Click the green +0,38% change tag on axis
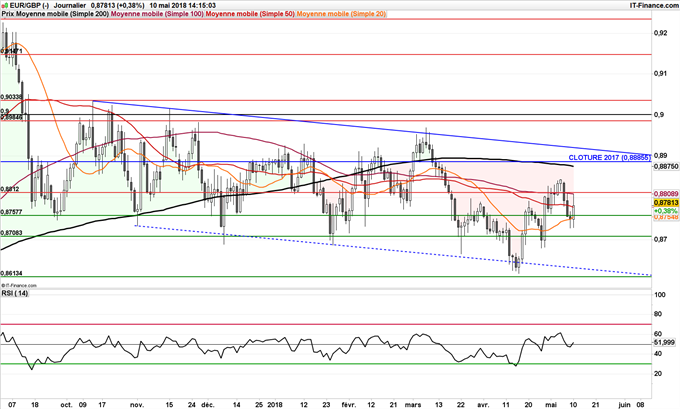 [666, 210]
